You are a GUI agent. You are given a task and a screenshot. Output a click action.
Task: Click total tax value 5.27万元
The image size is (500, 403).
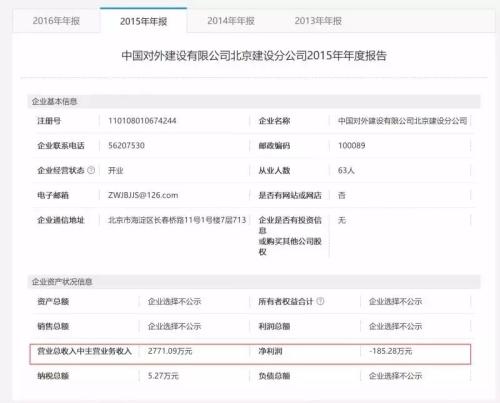pyautogui.click(x=163, y=376)
